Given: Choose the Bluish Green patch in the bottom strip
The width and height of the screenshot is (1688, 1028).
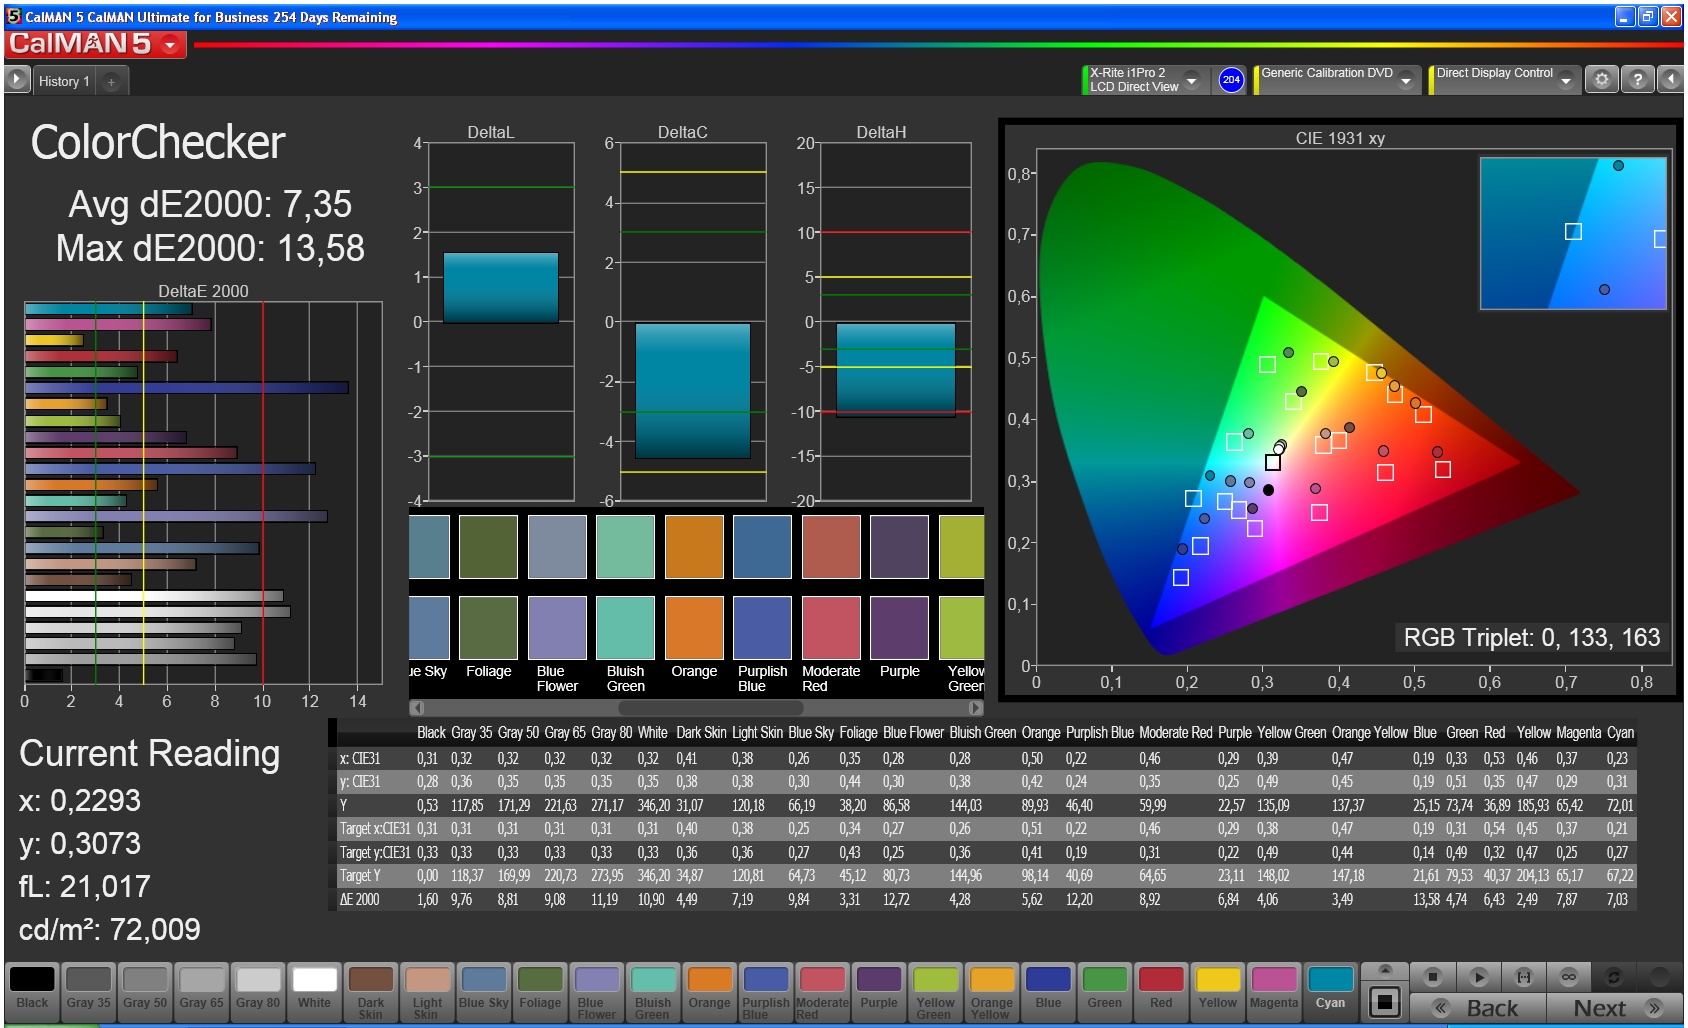Looking at the screenshot, I should pos(653,992).
